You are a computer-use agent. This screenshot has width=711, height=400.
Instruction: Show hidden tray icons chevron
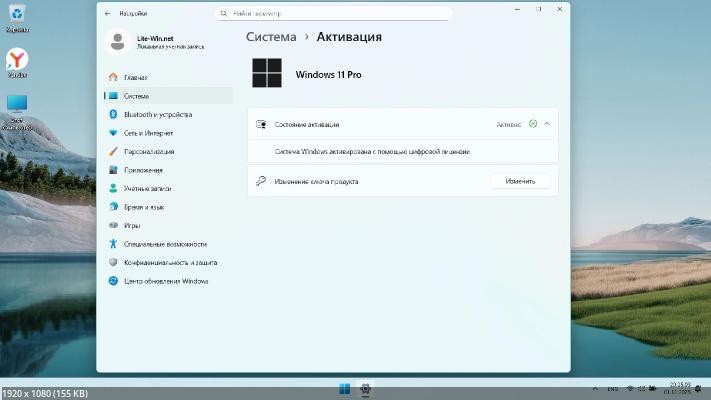coord(594,388)
